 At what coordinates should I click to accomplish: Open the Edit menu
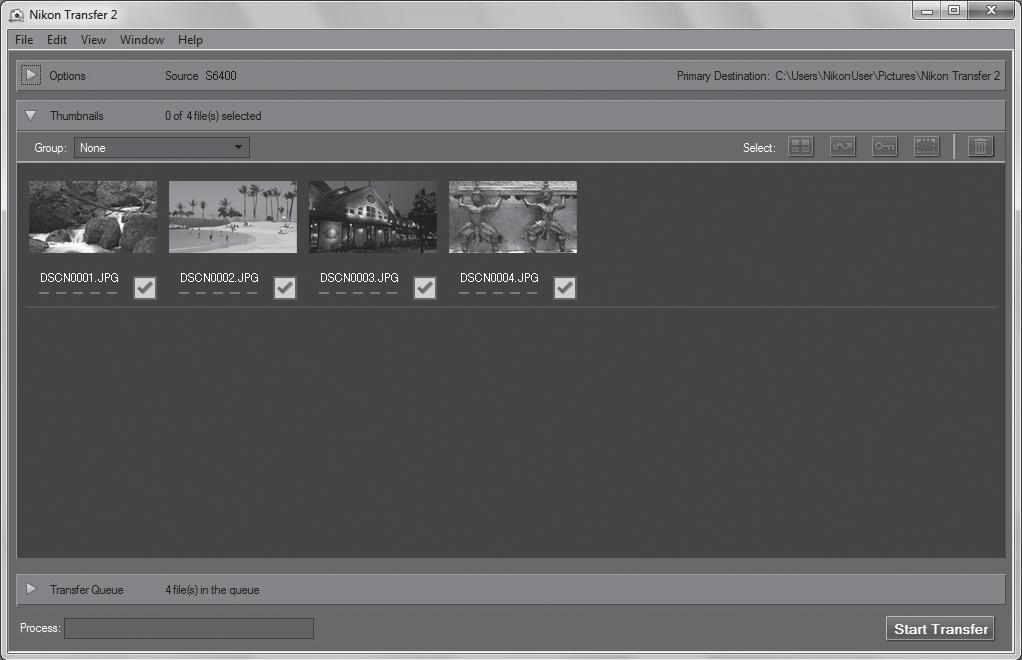[x=57, y=40]
